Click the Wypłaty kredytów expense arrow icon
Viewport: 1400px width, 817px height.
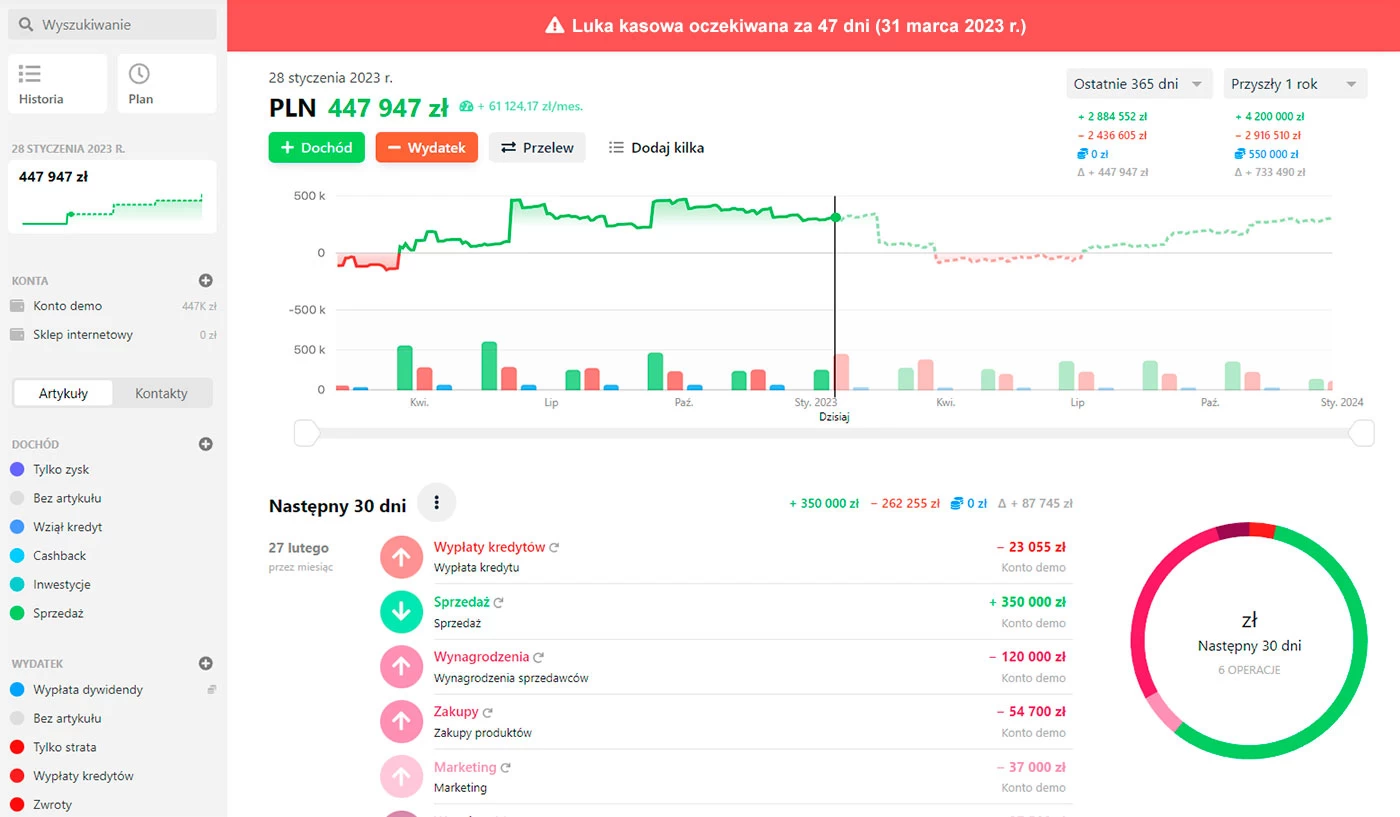tap(402, 558)
